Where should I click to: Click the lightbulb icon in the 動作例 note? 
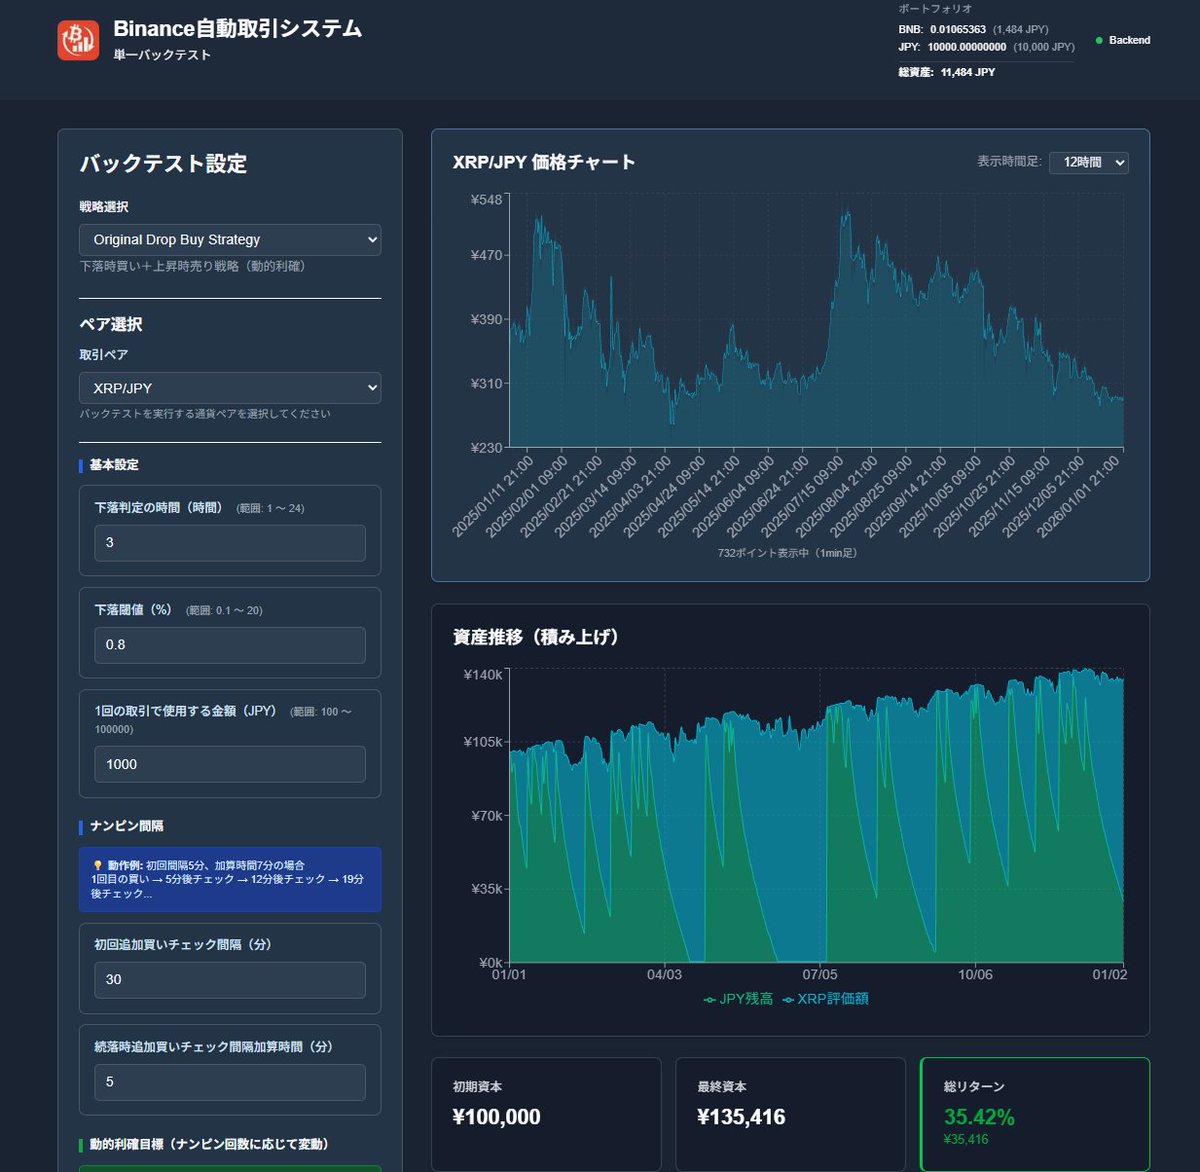coord(98,865)
